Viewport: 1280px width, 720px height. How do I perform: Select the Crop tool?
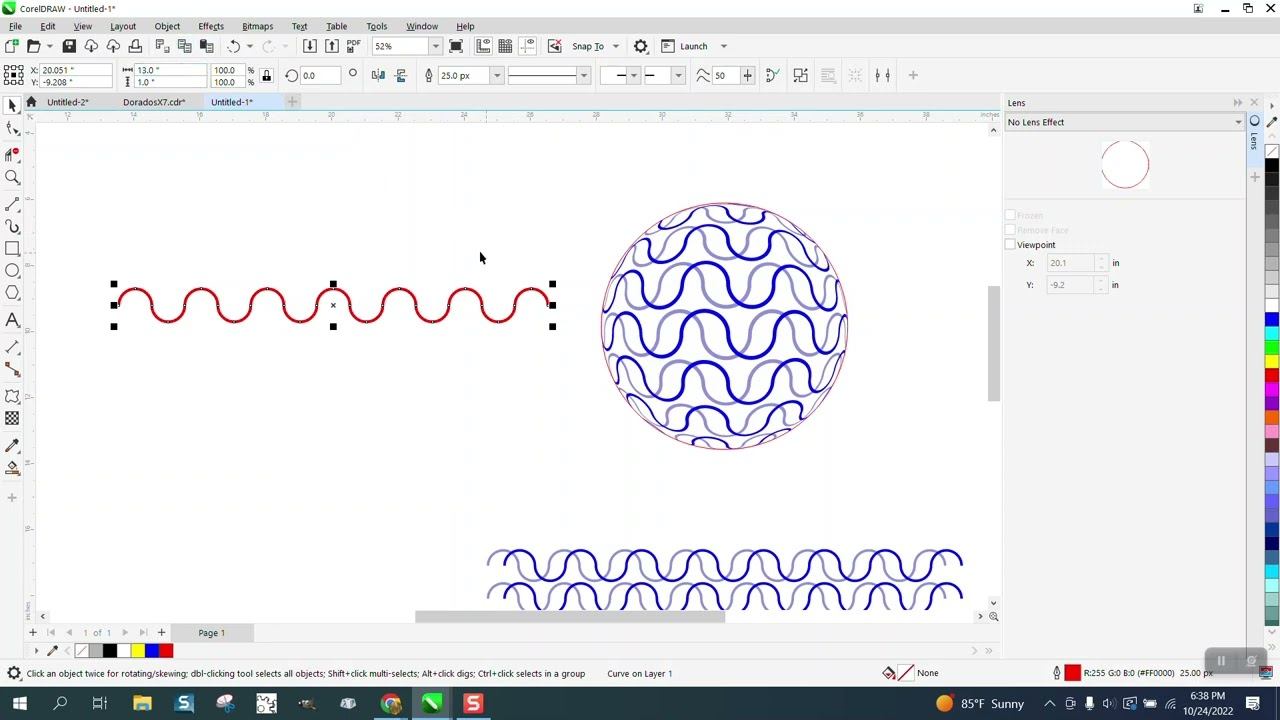coord(12,154)
